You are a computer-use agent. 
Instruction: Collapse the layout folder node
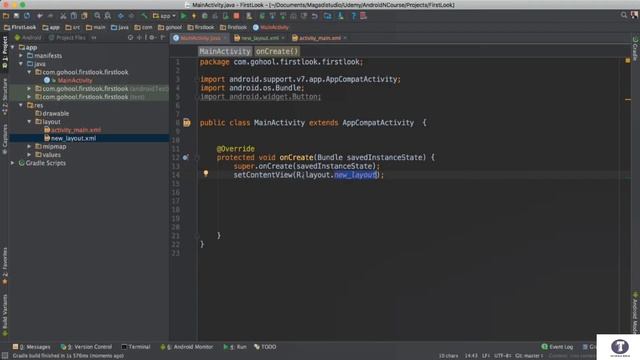[x=29, y=122]
